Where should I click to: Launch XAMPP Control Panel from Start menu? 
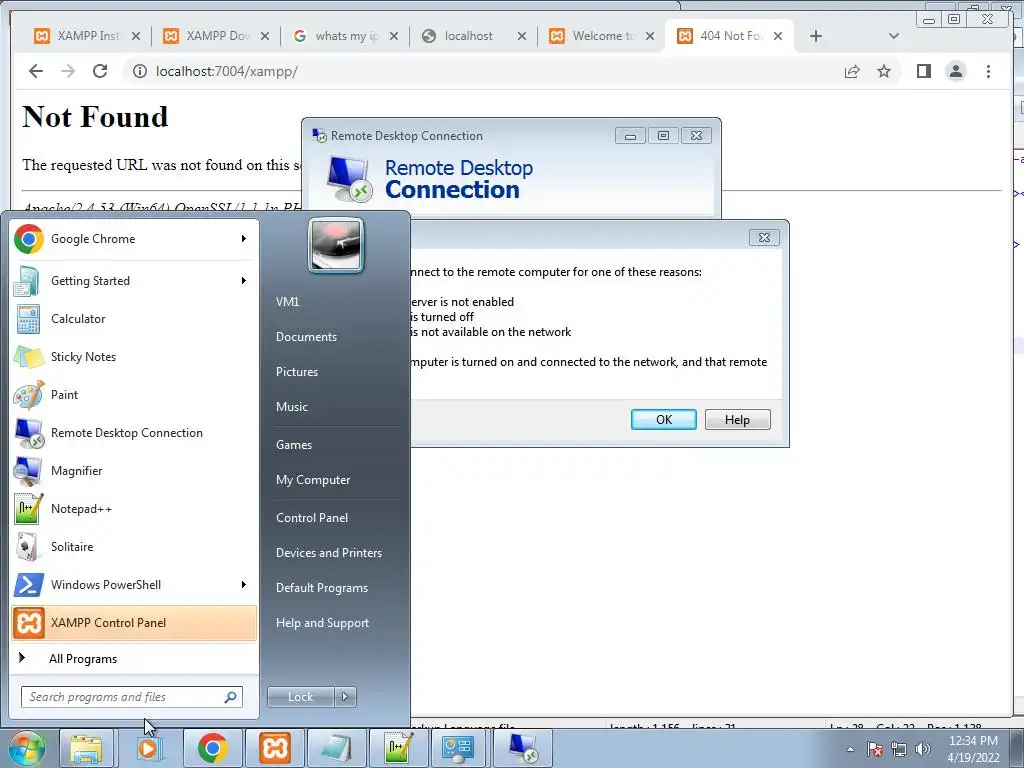134,623
